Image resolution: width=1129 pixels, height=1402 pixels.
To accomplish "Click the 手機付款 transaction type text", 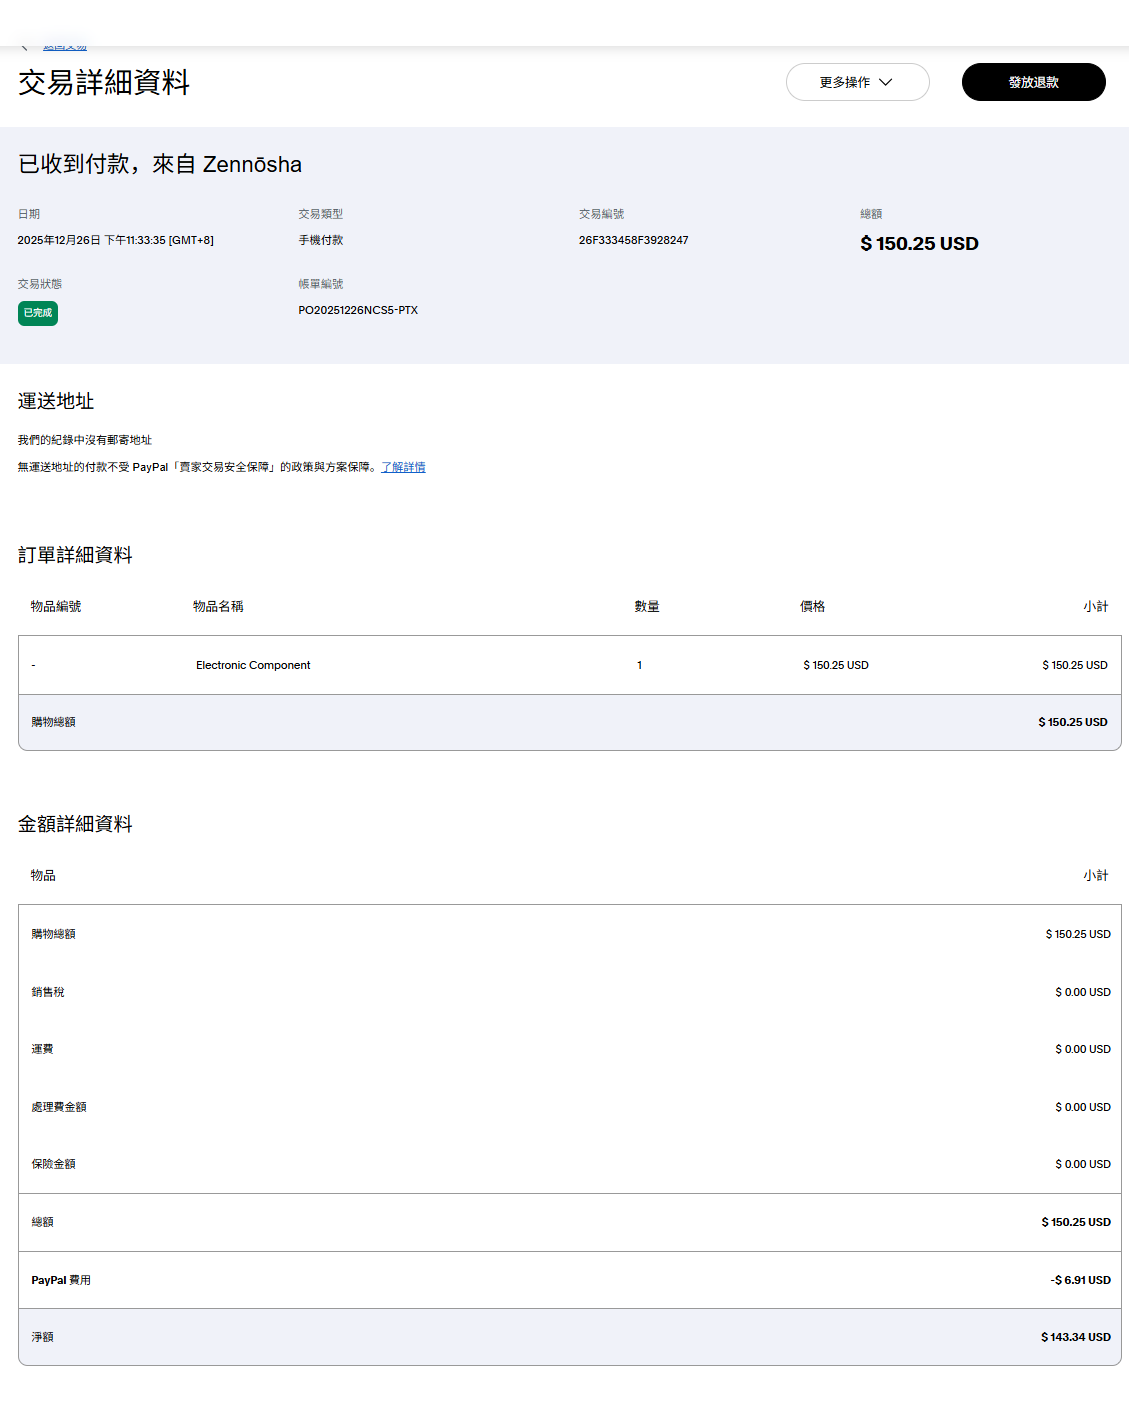I will (x=320, y=240).
